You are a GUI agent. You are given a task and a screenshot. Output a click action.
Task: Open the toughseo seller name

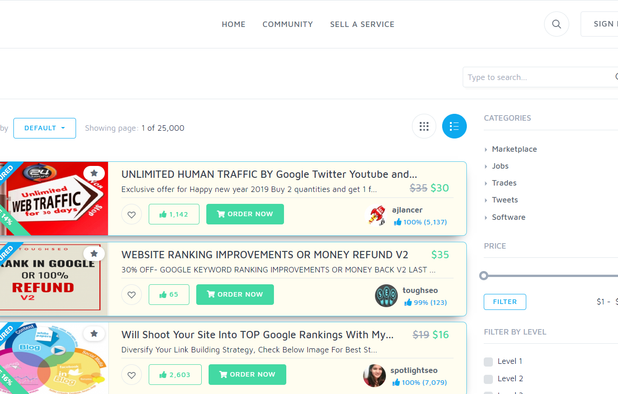click(x=420, y=290)
